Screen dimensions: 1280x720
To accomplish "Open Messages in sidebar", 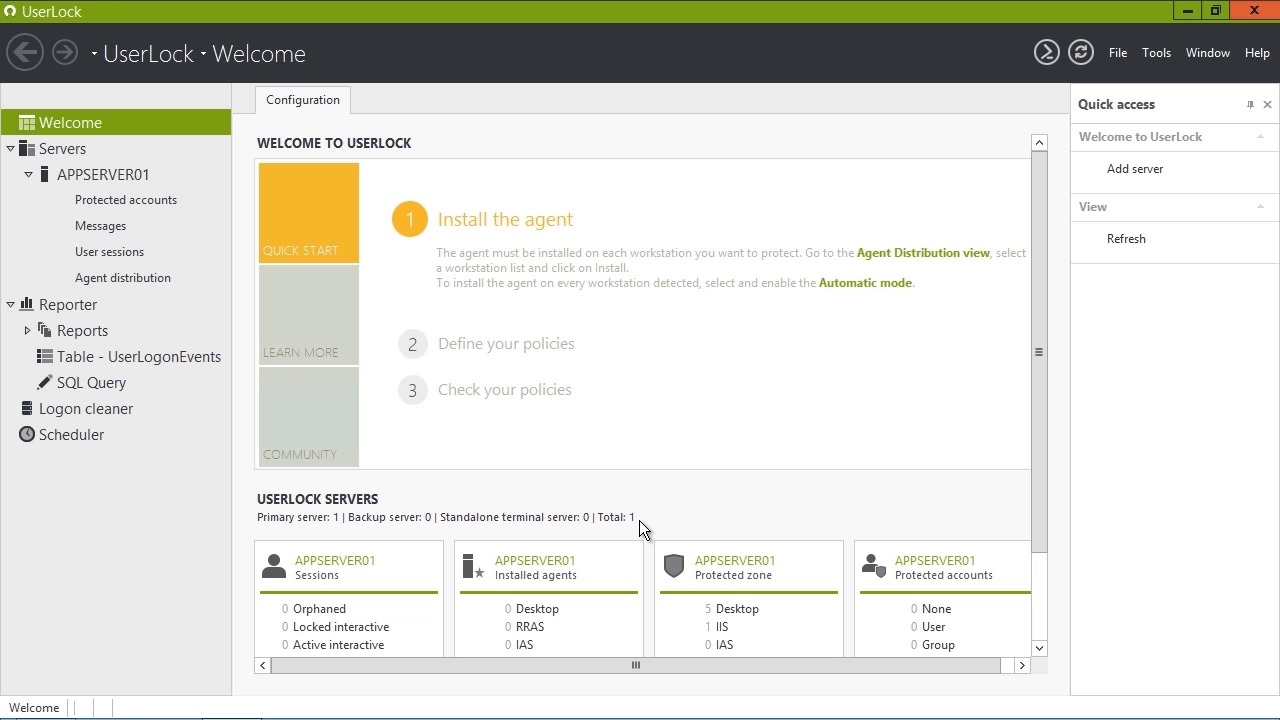I will point(100,226).
